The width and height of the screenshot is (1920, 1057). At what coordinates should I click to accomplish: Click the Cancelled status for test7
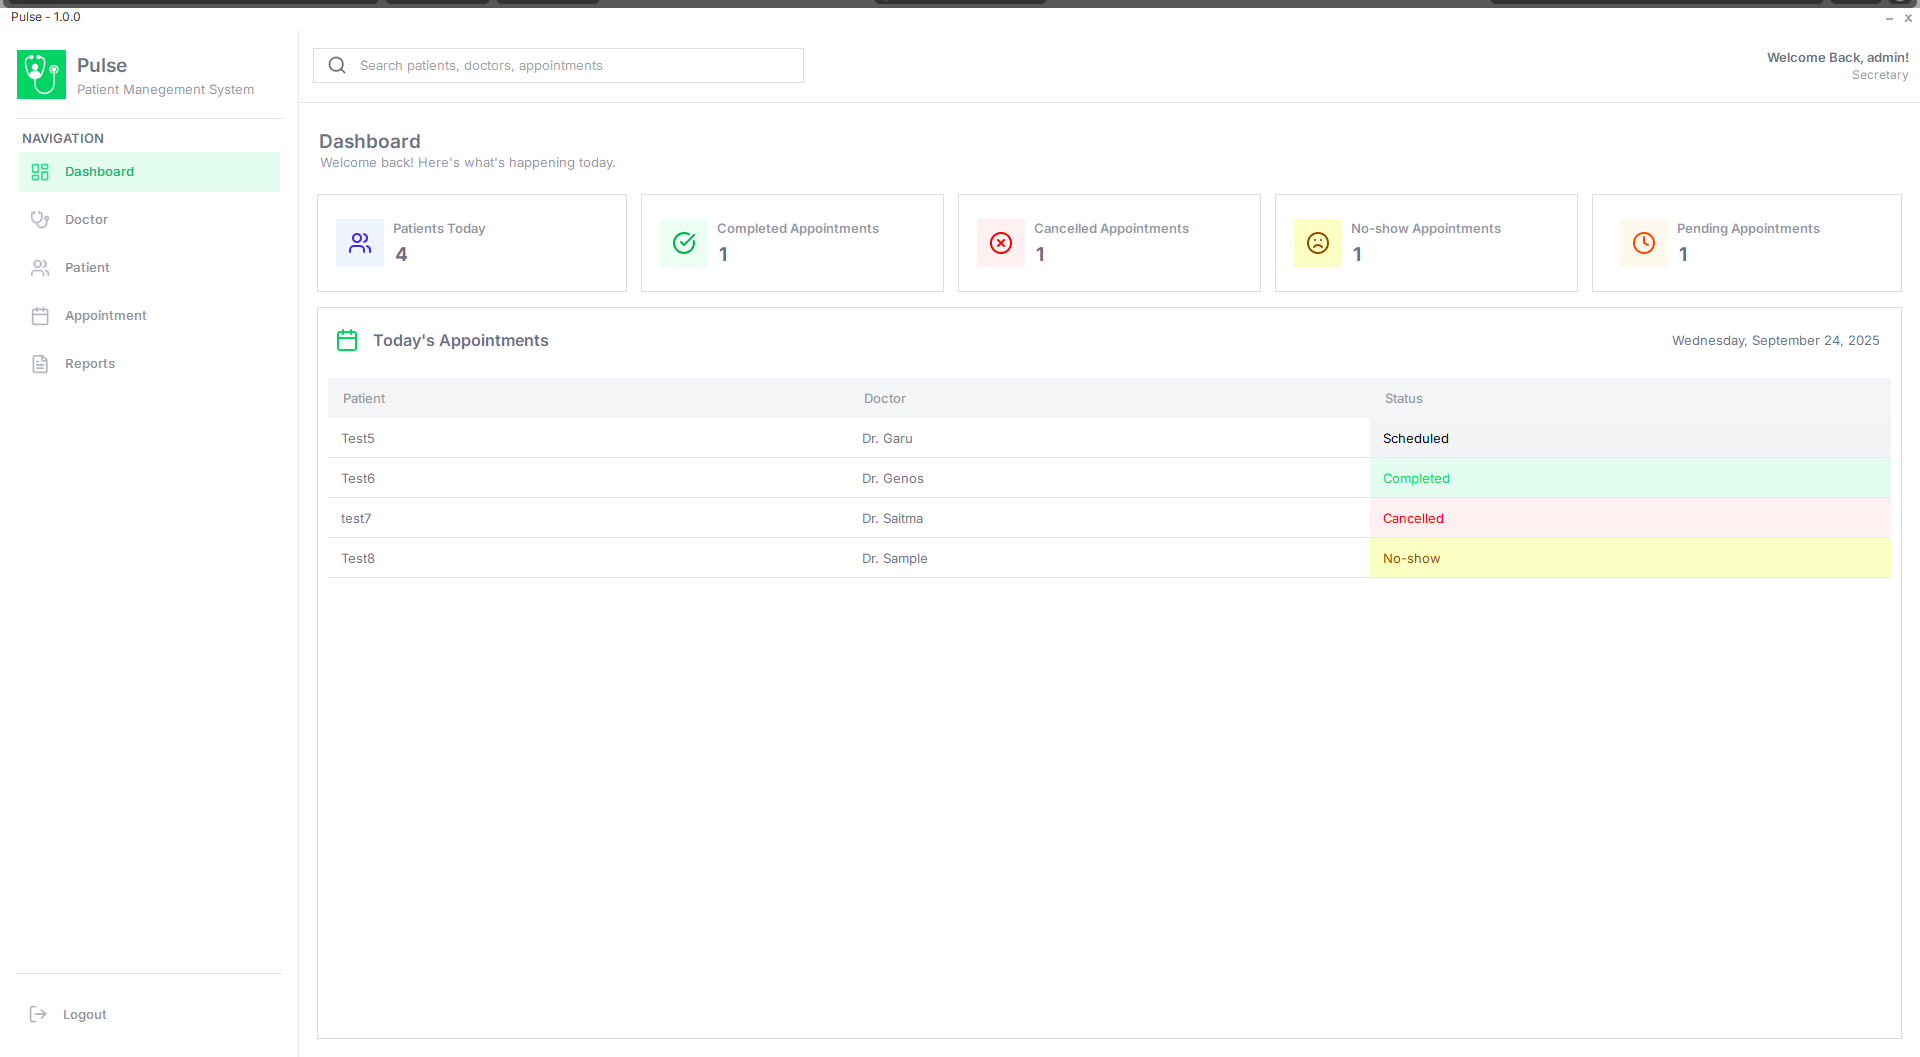[x=1413, y=519]
